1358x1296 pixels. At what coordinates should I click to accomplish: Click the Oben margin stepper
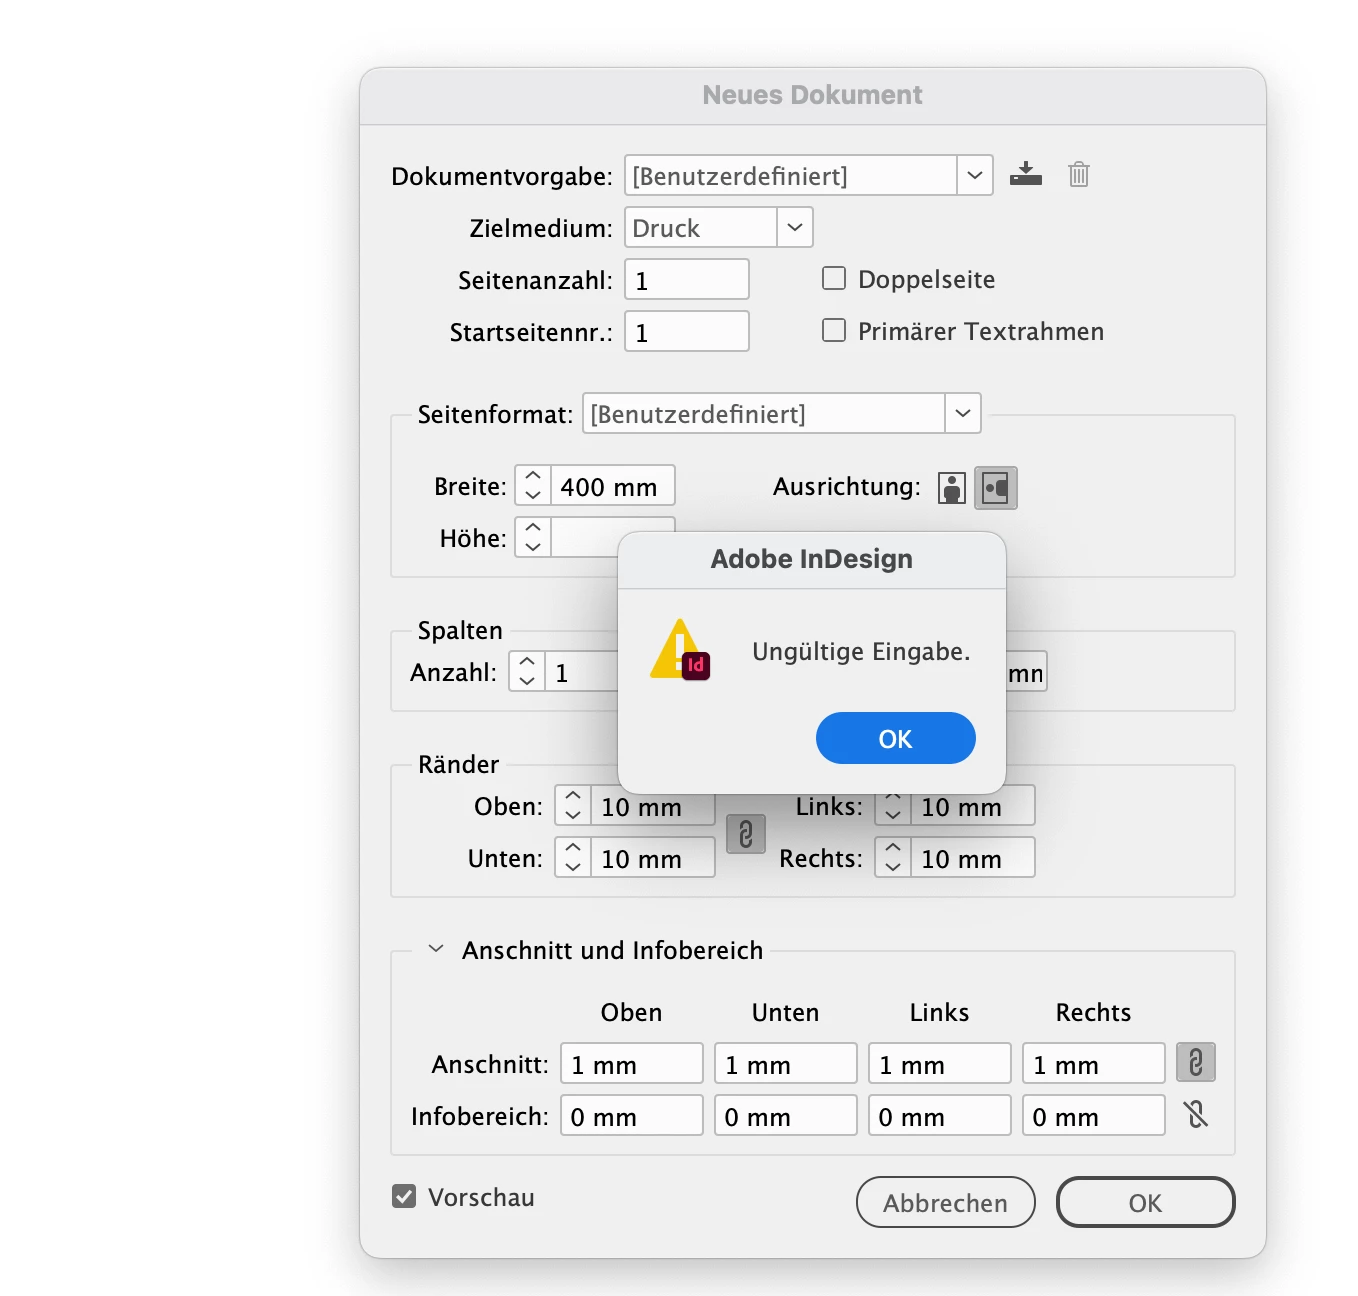pos(573,806)
